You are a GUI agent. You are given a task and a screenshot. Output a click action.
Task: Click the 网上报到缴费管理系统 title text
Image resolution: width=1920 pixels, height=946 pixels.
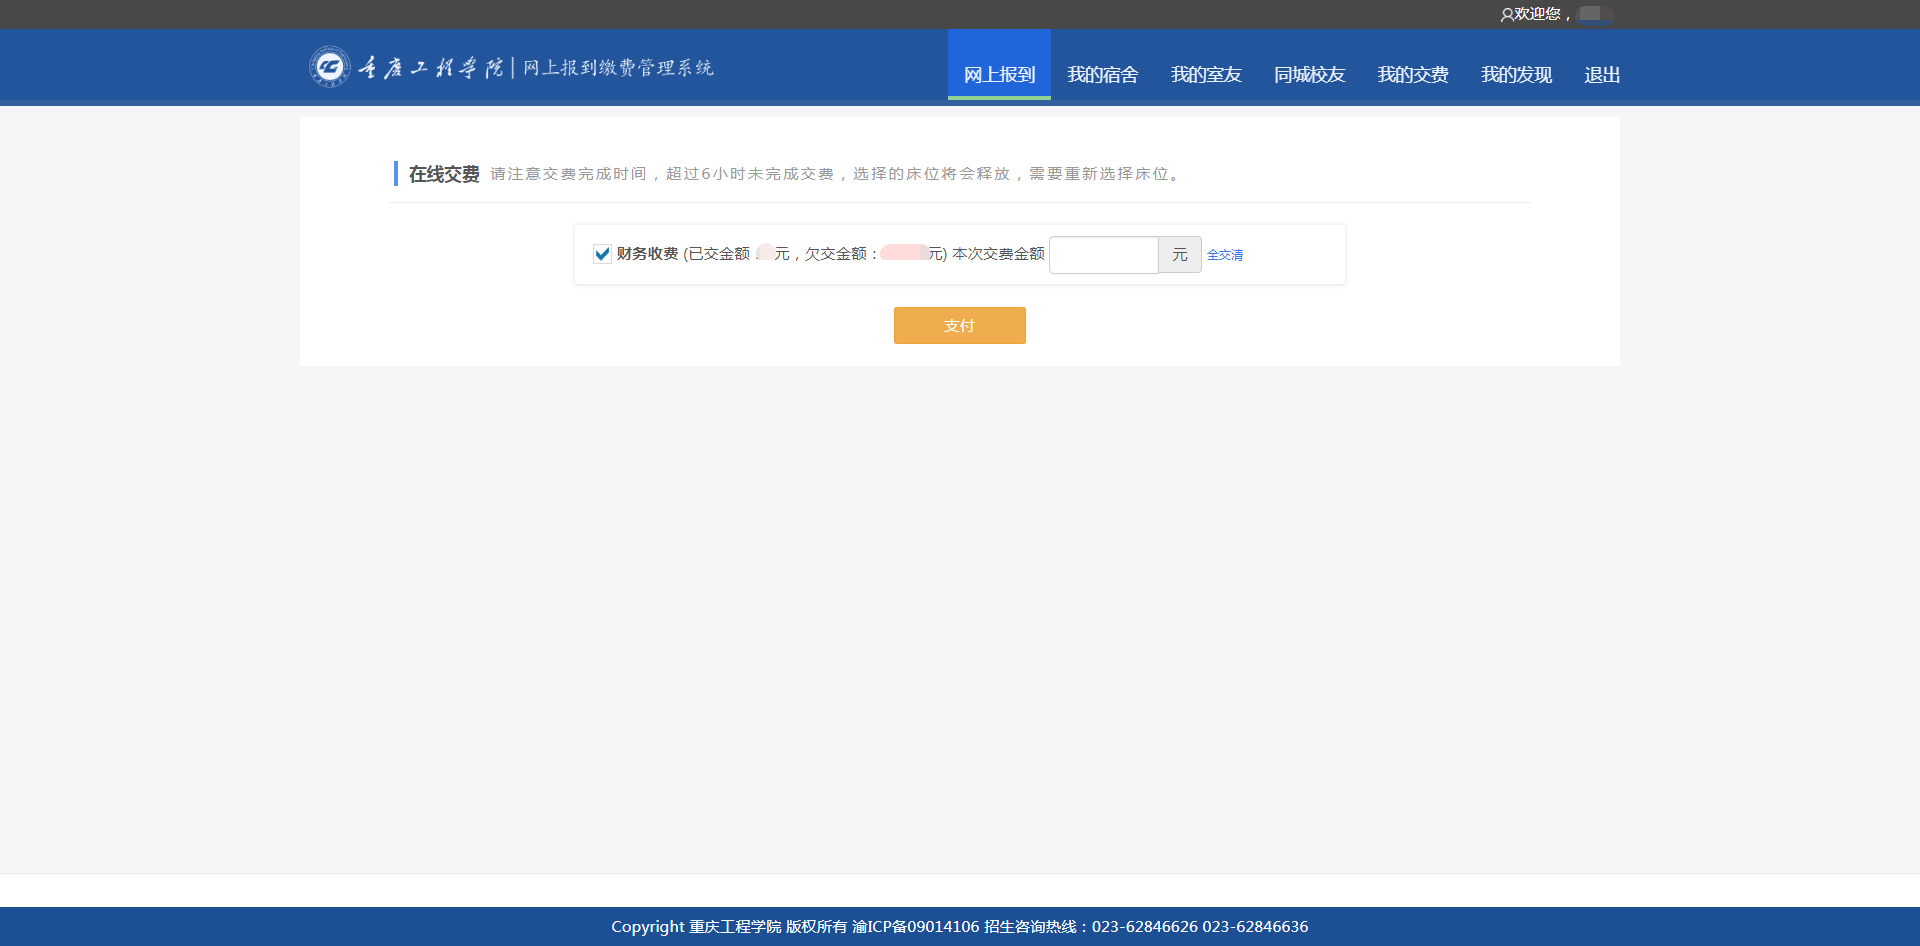click(x=618, y=68)
